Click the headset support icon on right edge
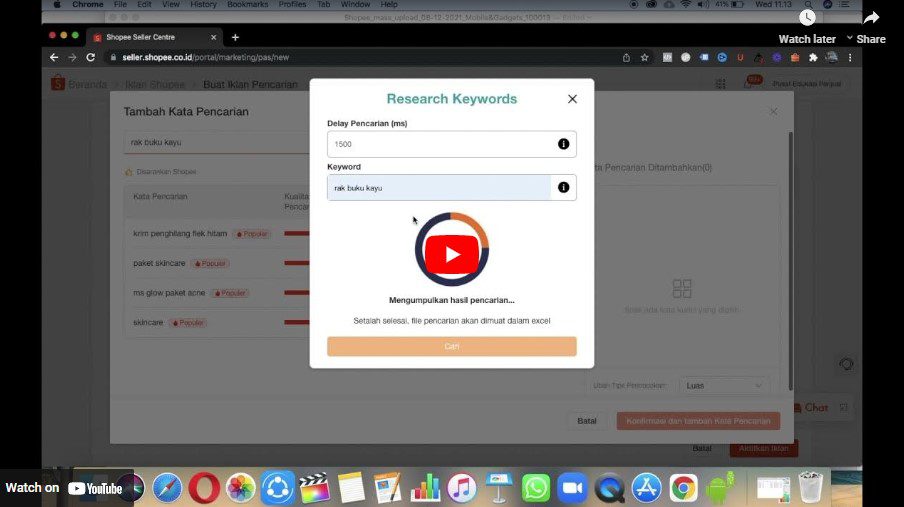This screenshot has width=904, height=507. tap(846, 365)
